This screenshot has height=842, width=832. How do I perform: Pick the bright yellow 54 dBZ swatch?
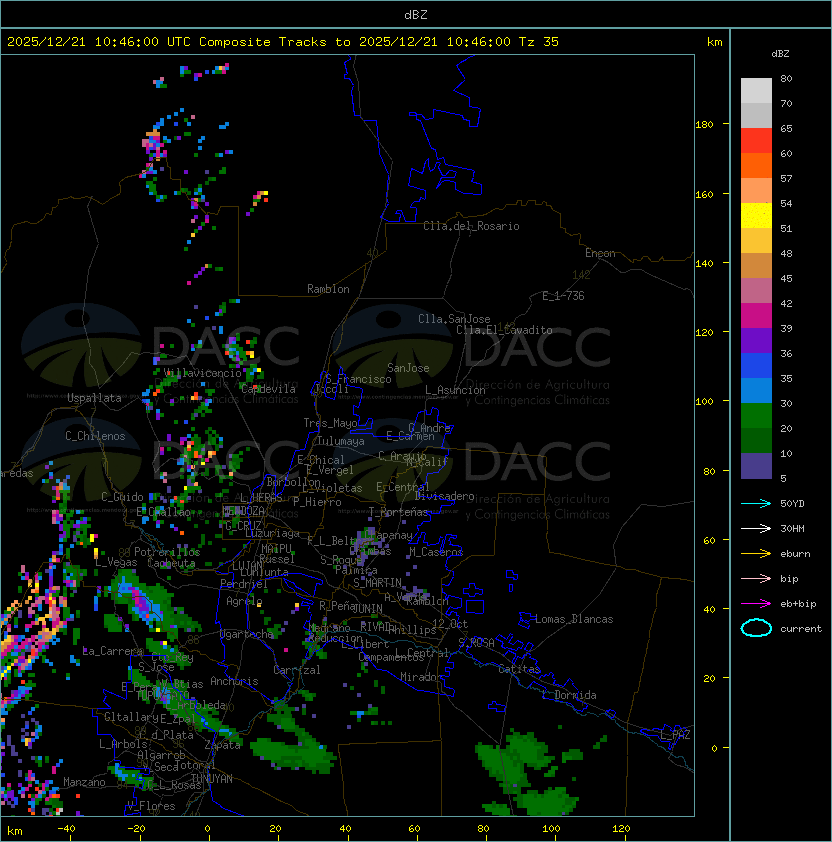tap(756, 215)
